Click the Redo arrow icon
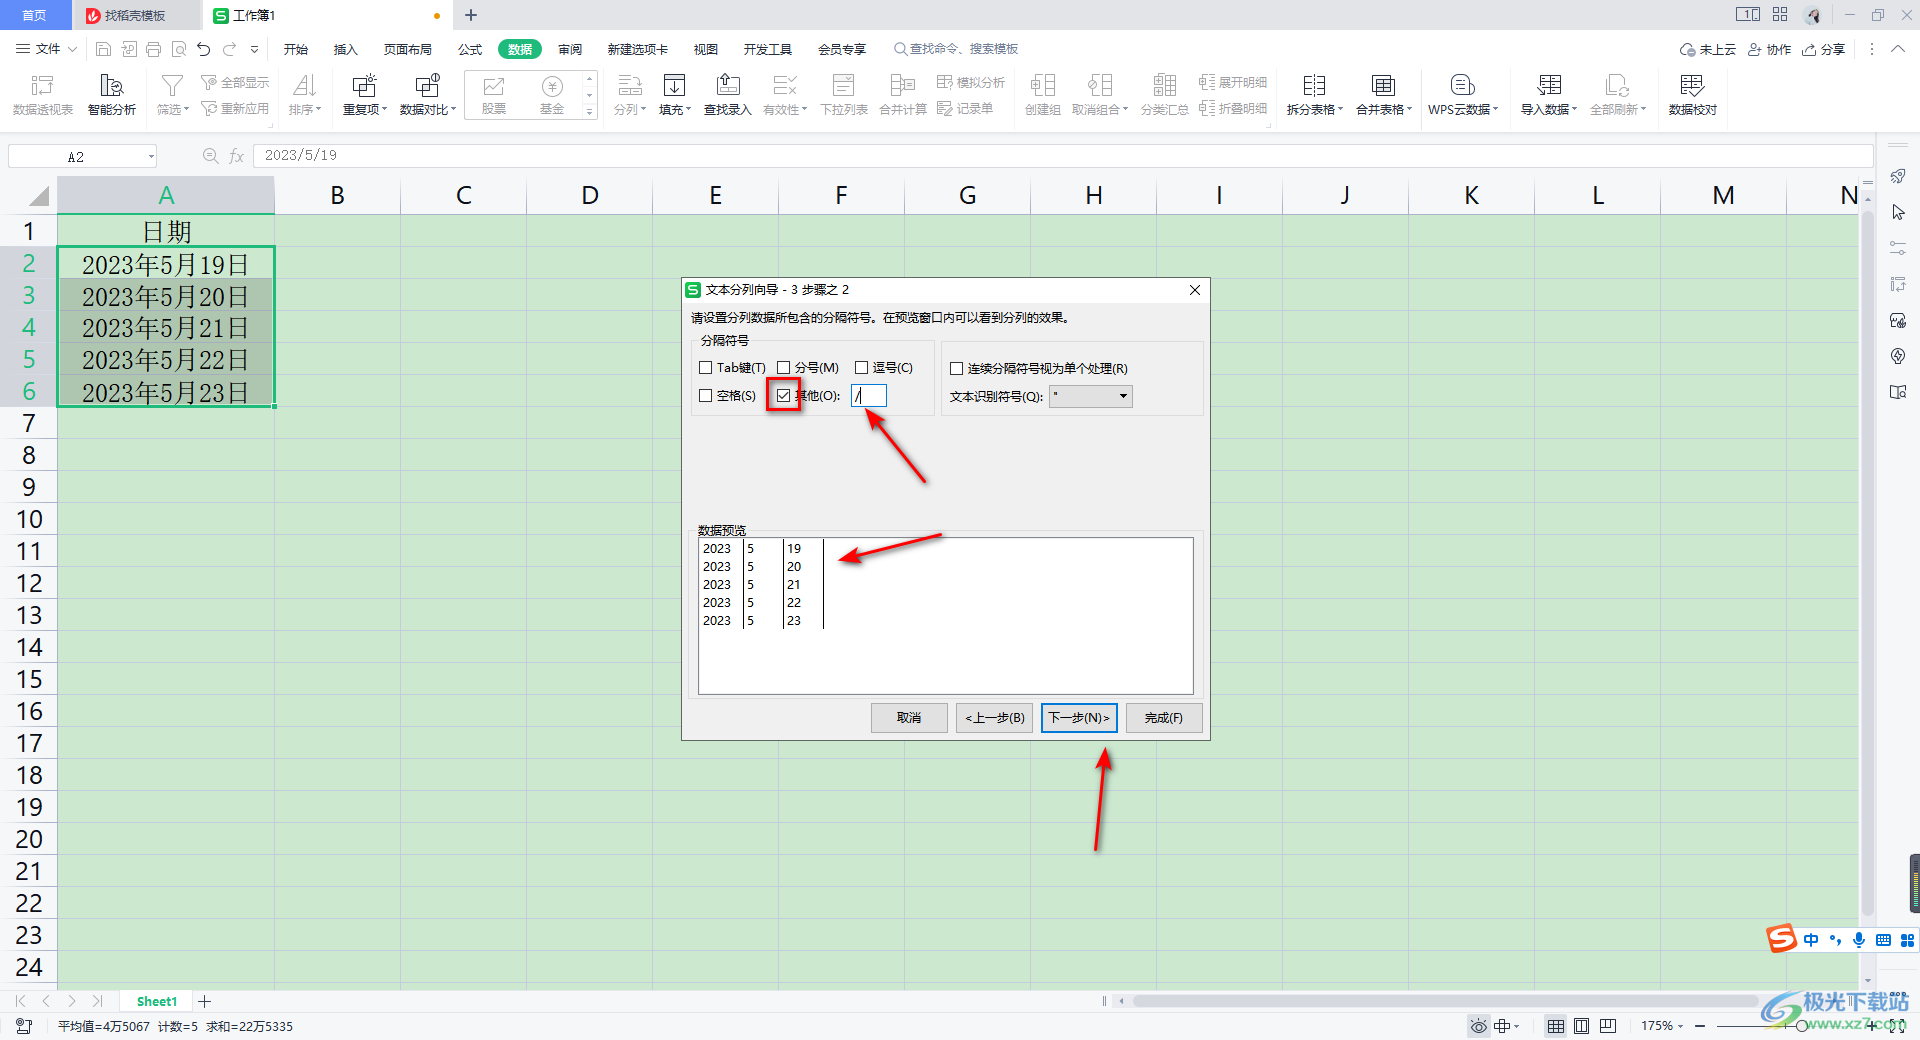Screen dimensions: 1920x1040 coord(230,49)
